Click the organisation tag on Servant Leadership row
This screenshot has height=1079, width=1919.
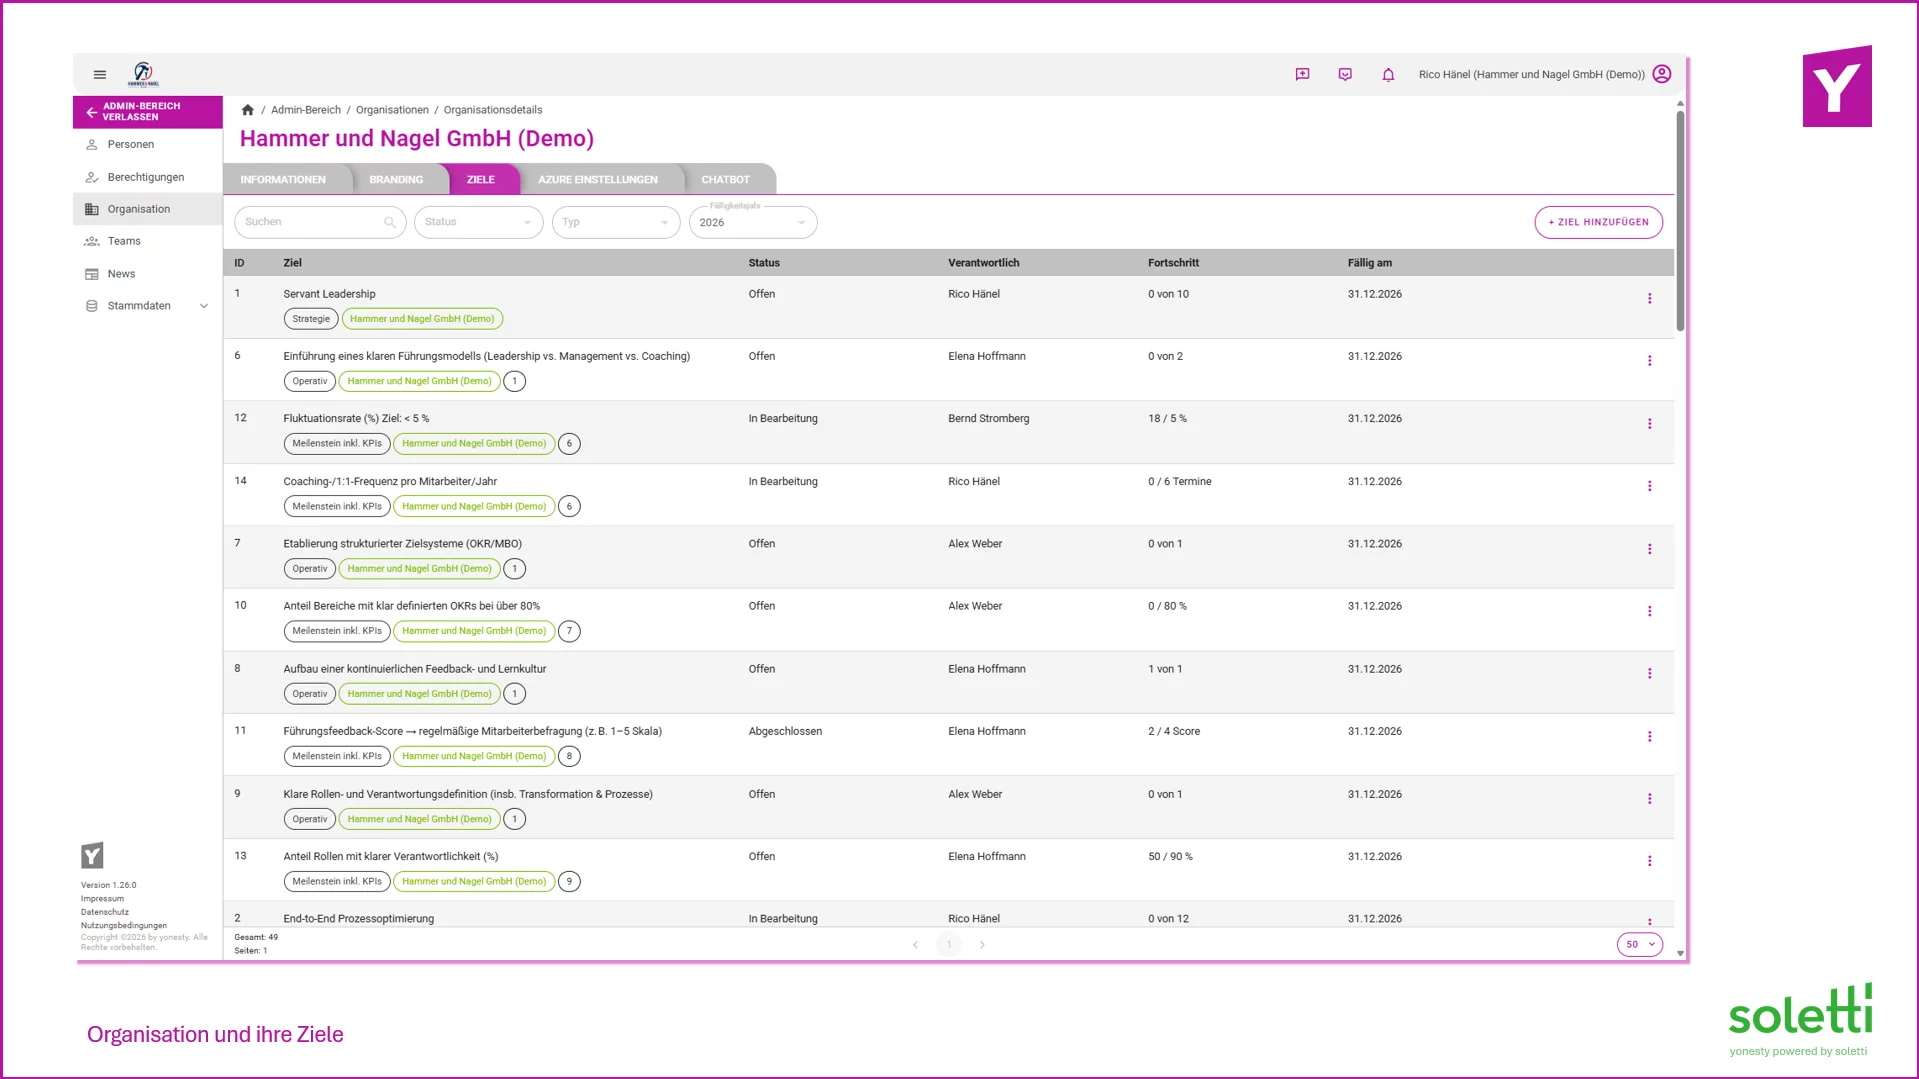pos(422,319)
